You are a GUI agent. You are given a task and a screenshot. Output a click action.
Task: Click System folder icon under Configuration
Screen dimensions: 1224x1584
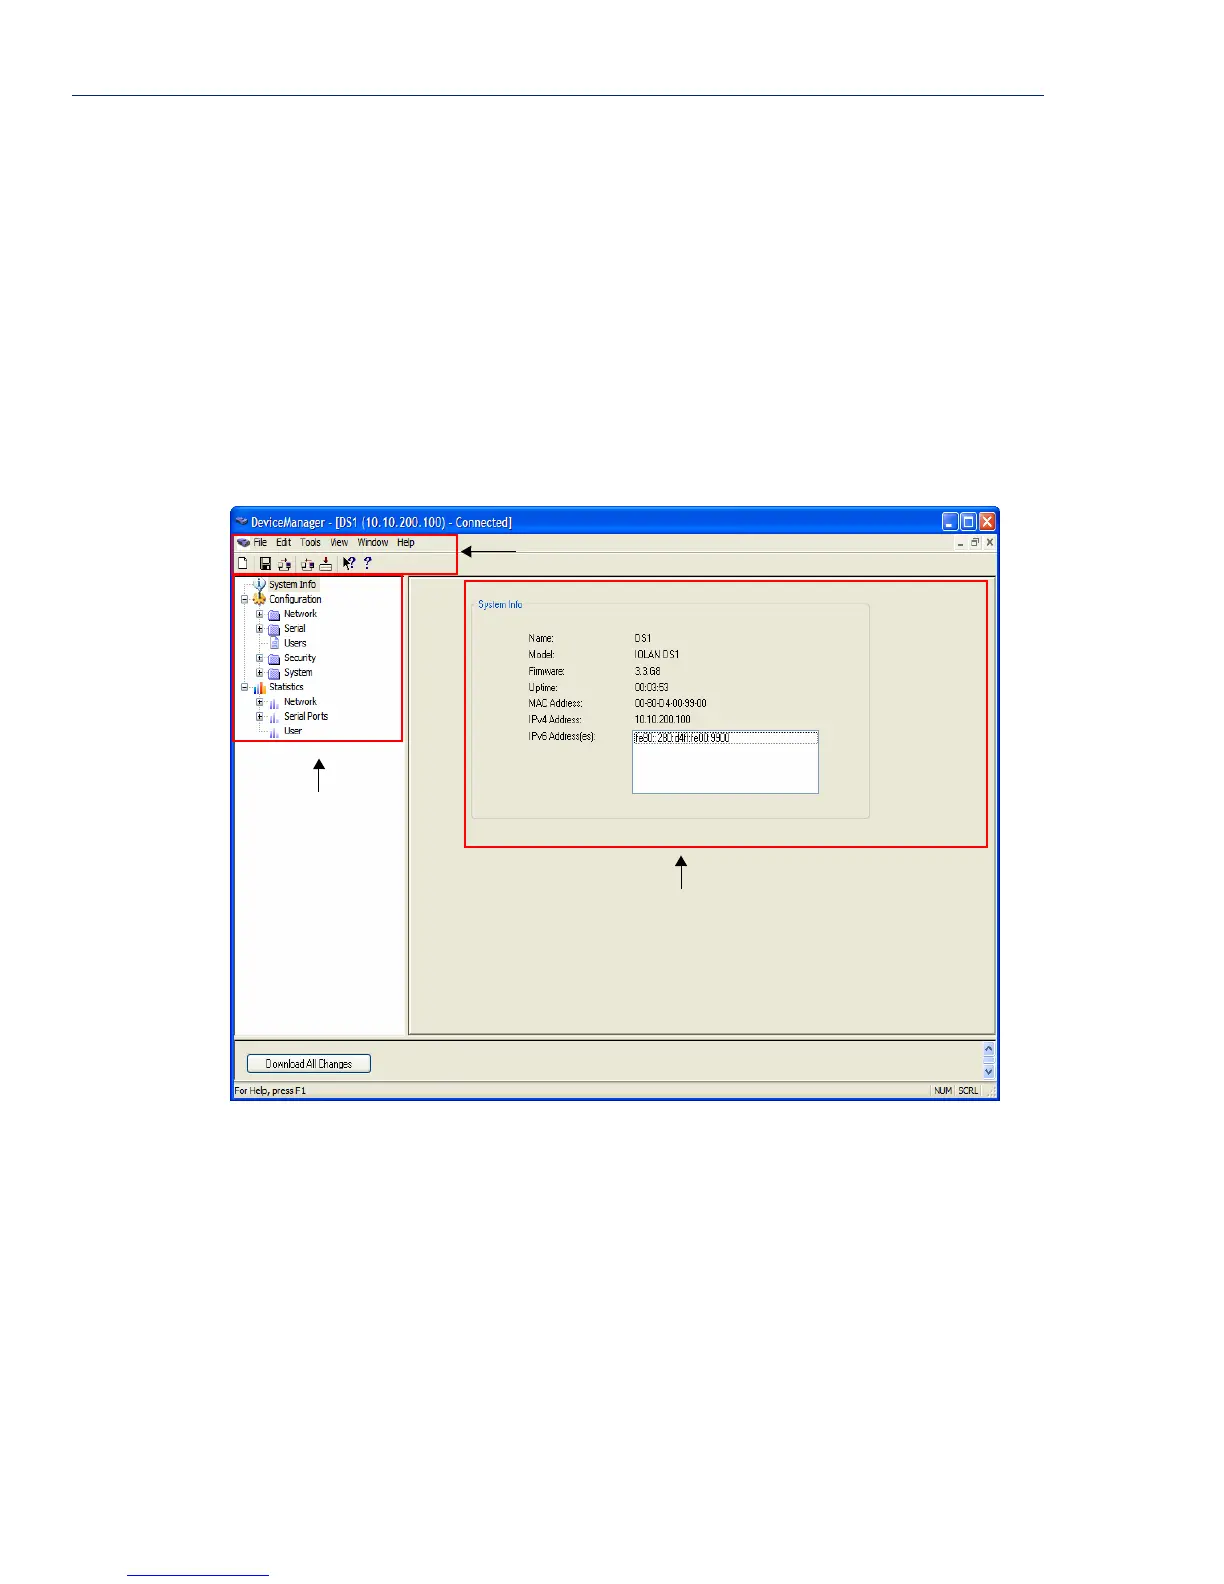coord(274,673)
